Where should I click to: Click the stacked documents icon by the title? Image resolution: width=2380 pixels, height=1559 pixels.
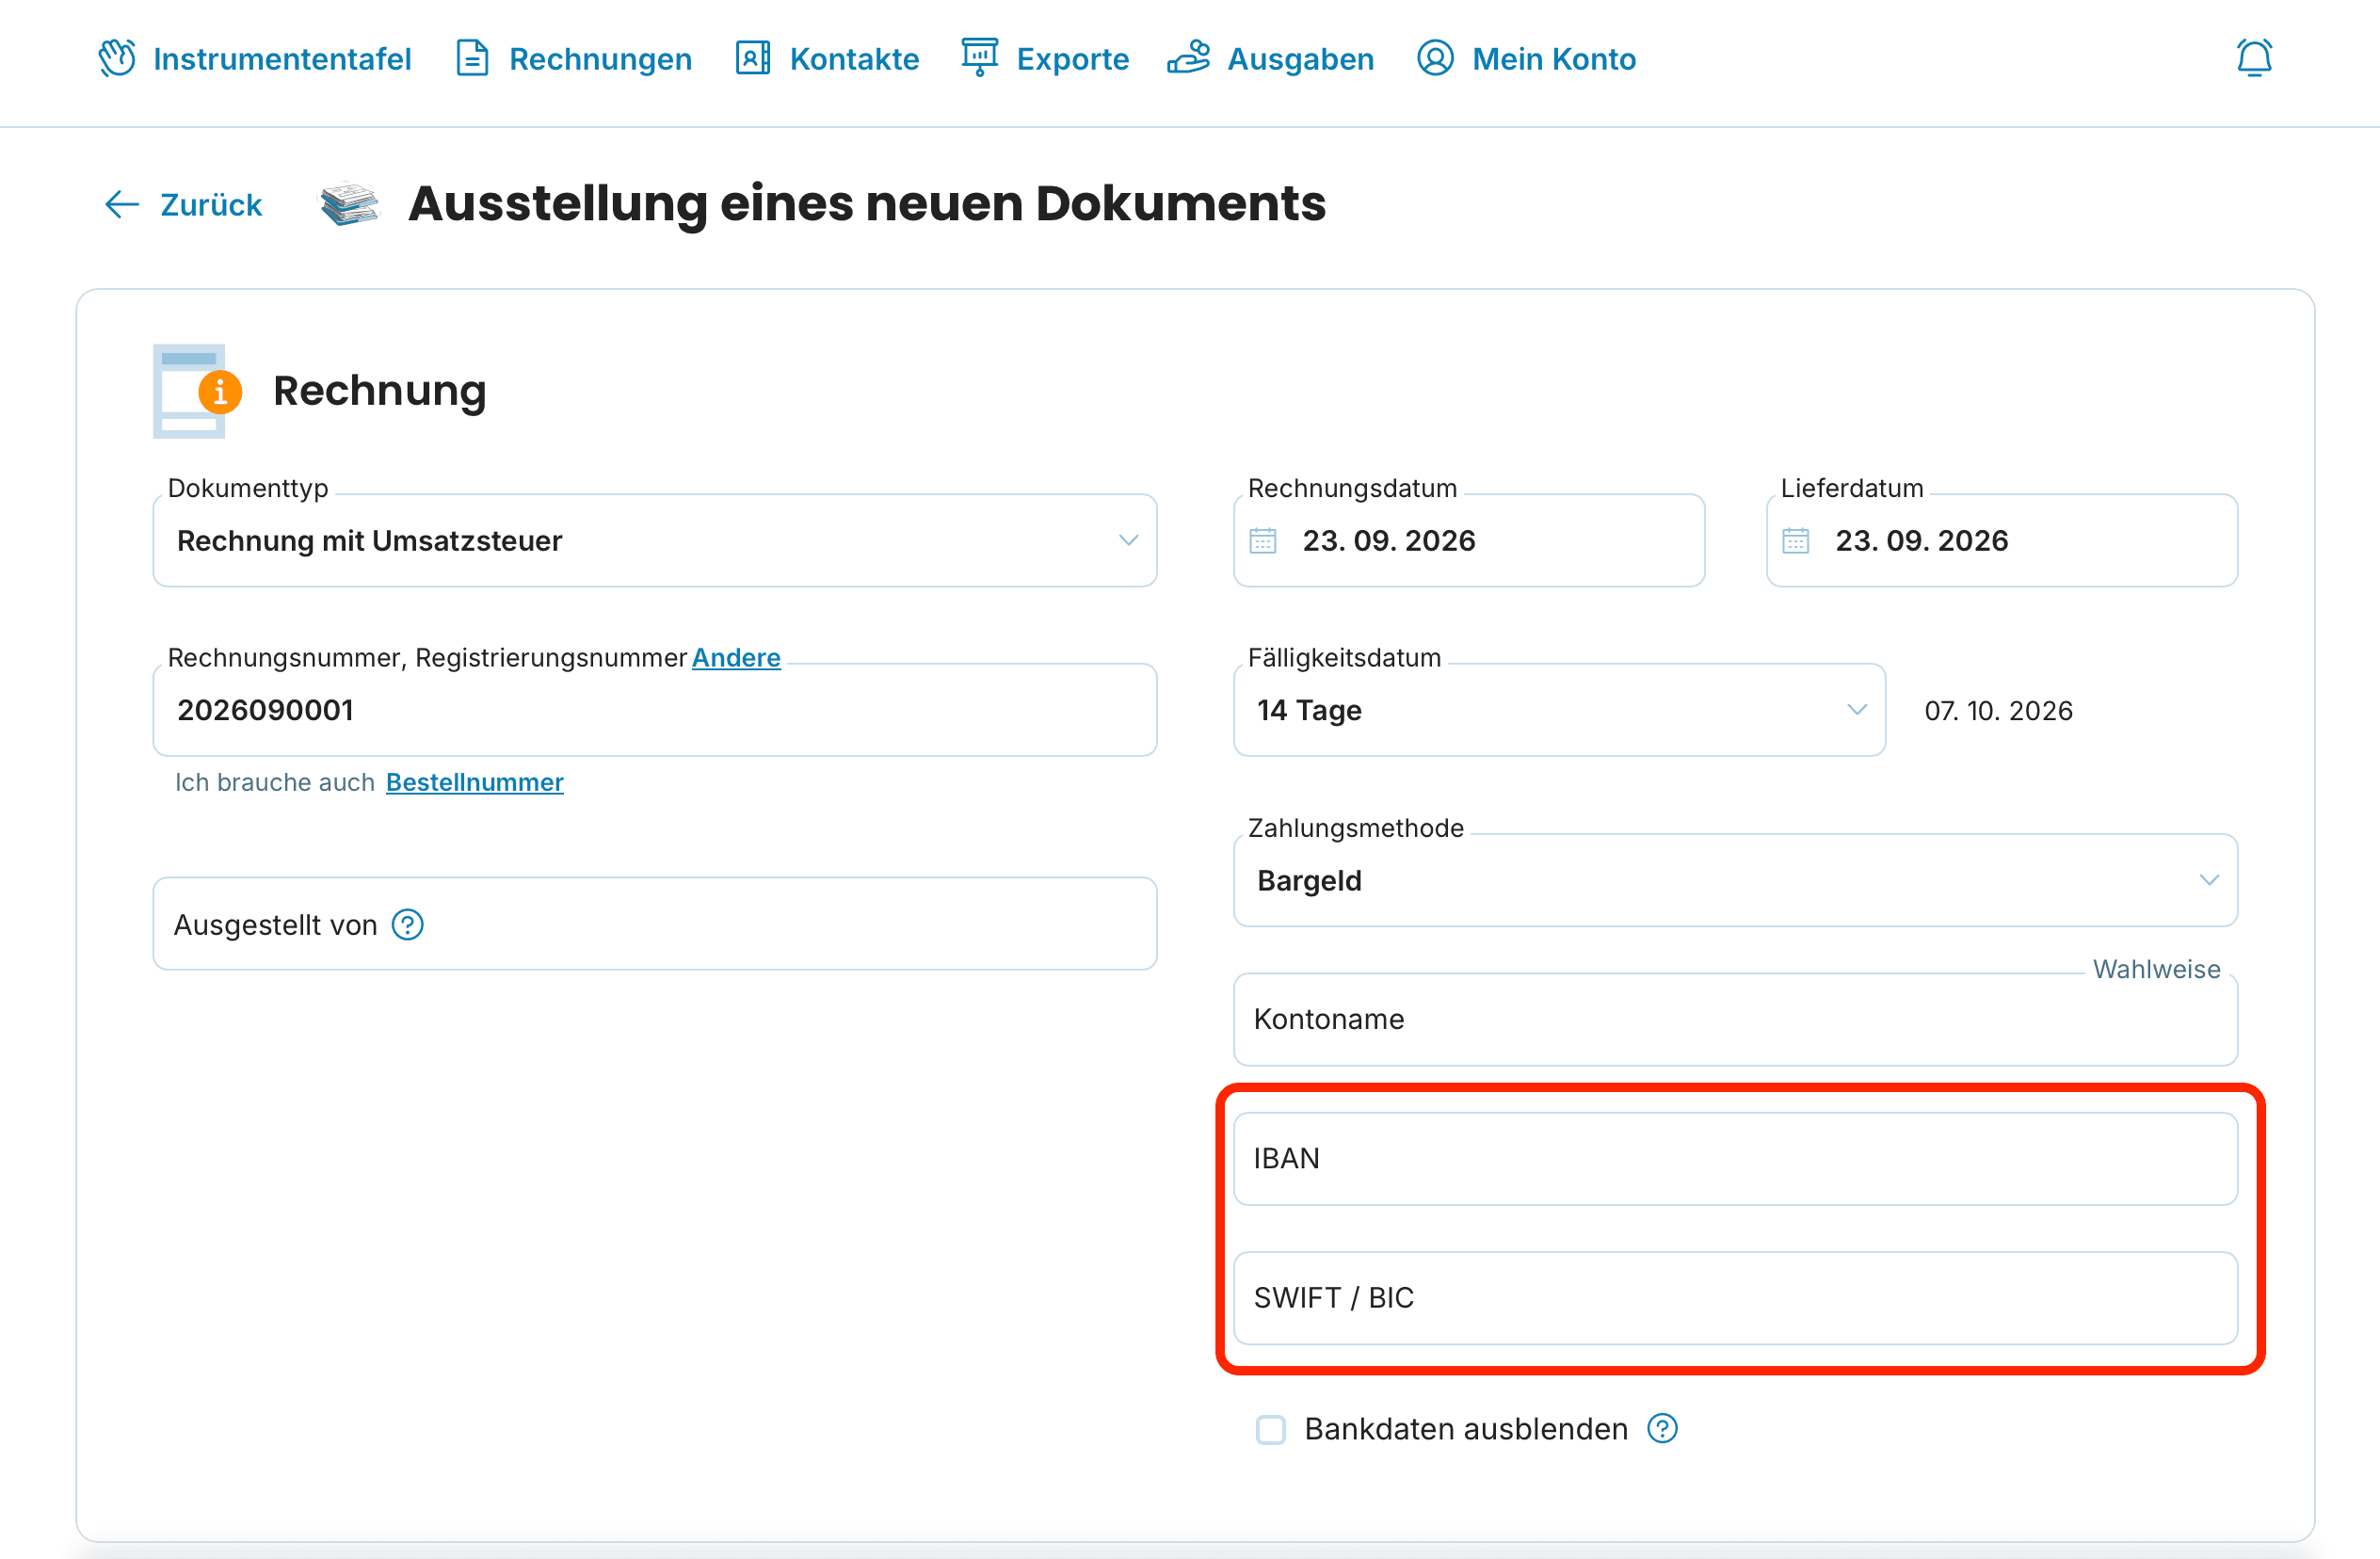pos(349,203)
